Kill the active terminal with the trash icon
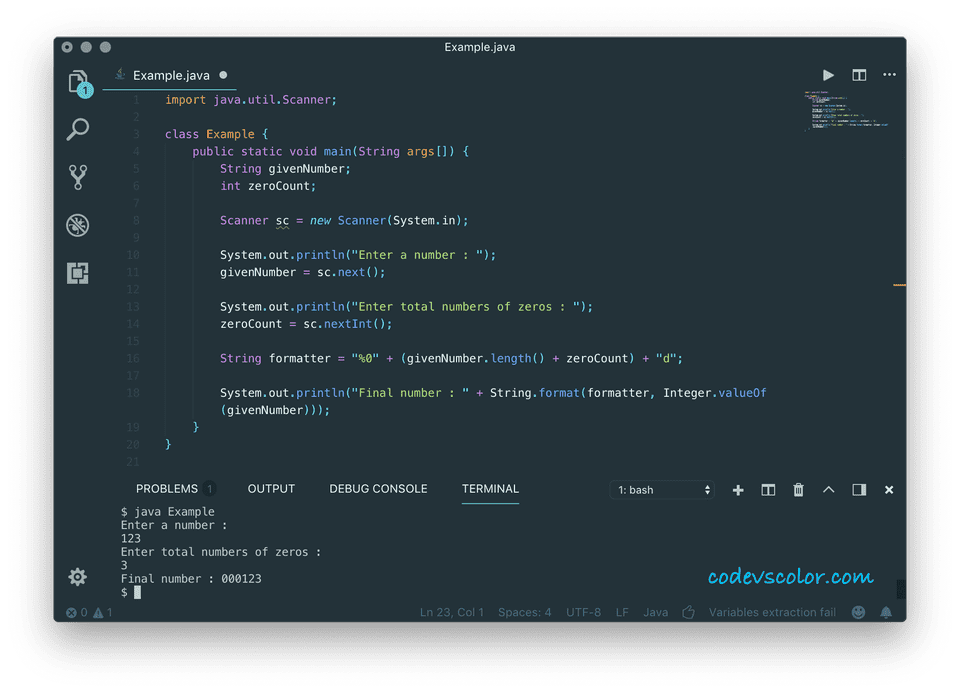 pyautogui.click(x=798, y=489)
